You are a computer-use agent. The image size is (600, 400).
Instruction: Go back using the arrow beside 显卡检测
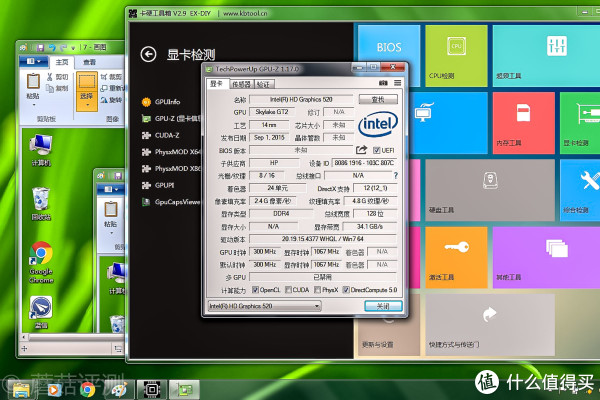pyautogui.click(x=148, y=54)
